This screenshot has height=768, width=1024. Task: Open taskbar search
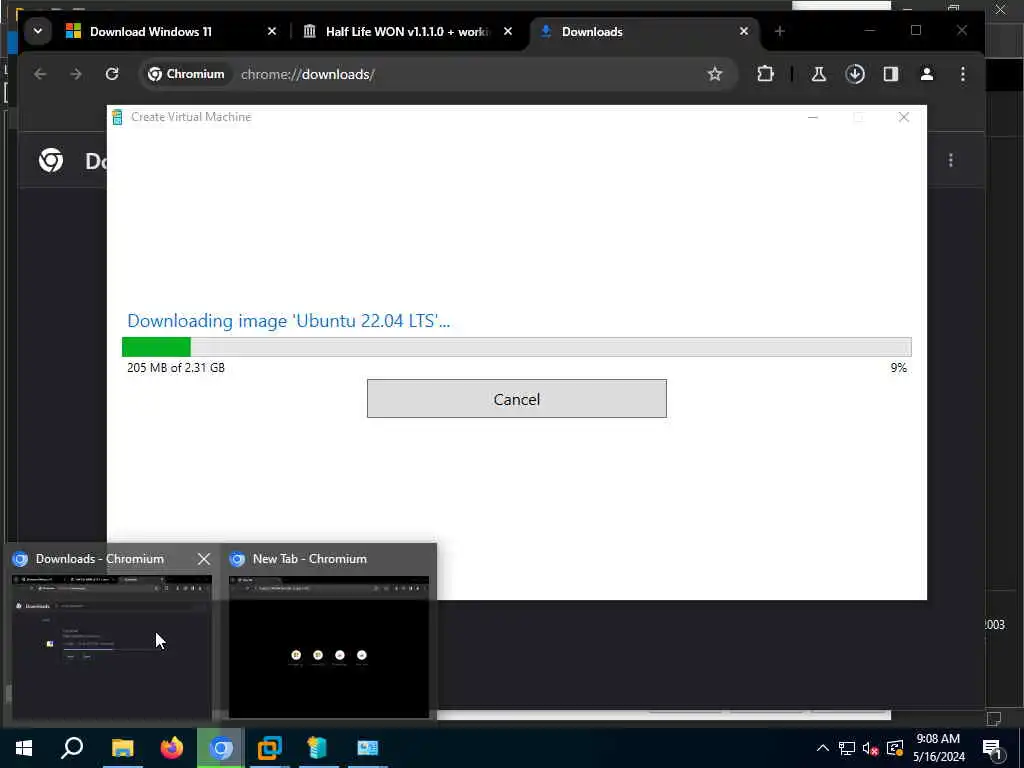[72, 748]
